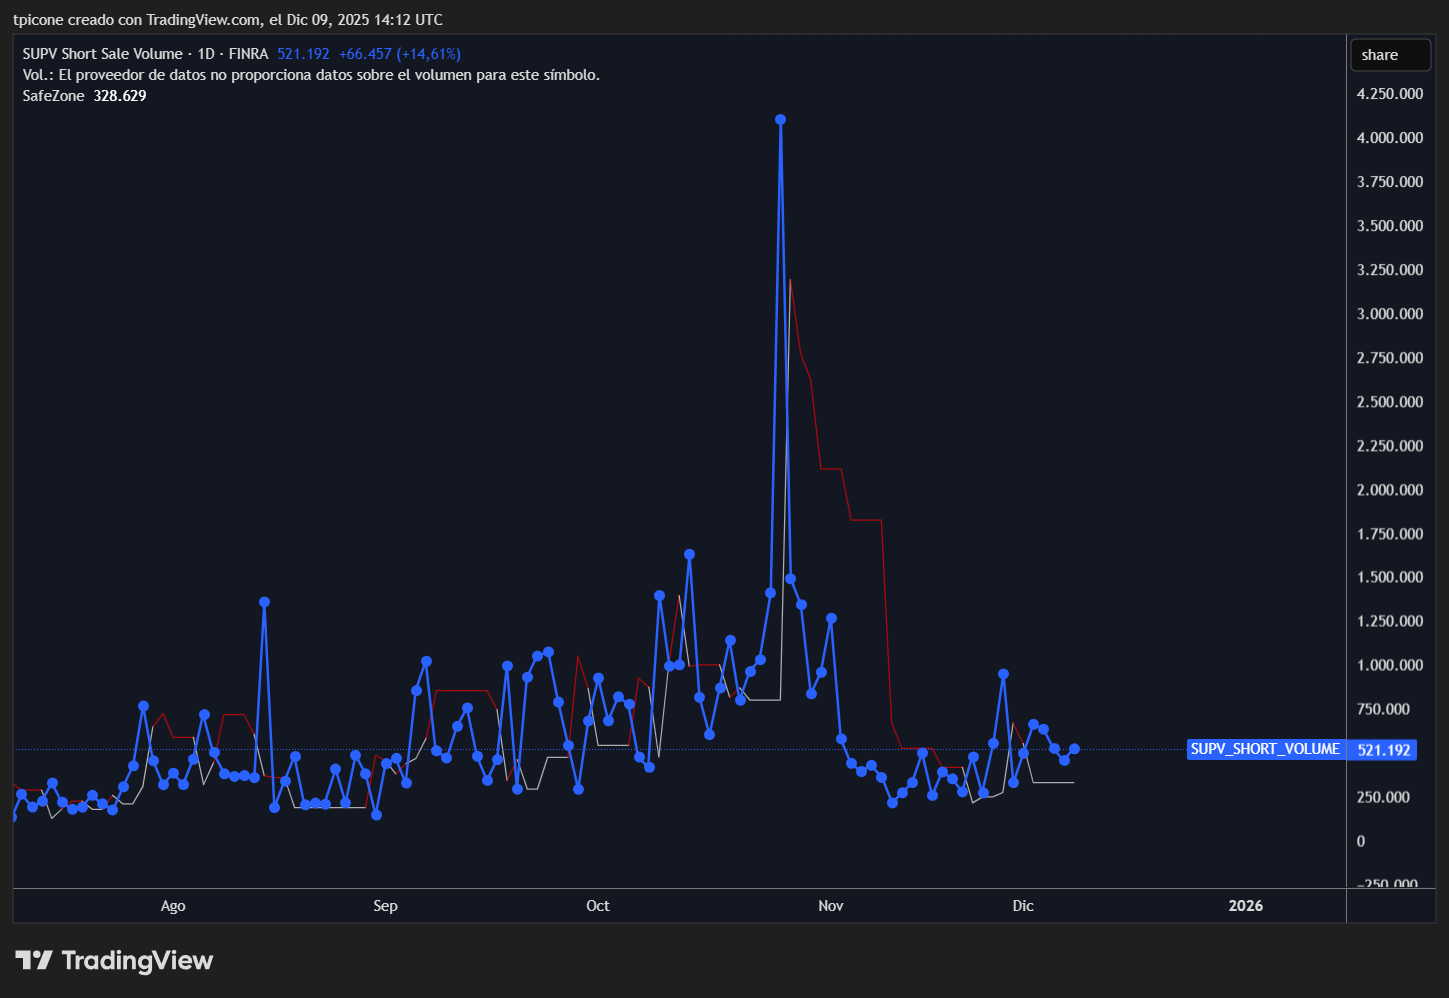Select the 2026 label on the time axis

1245,905
